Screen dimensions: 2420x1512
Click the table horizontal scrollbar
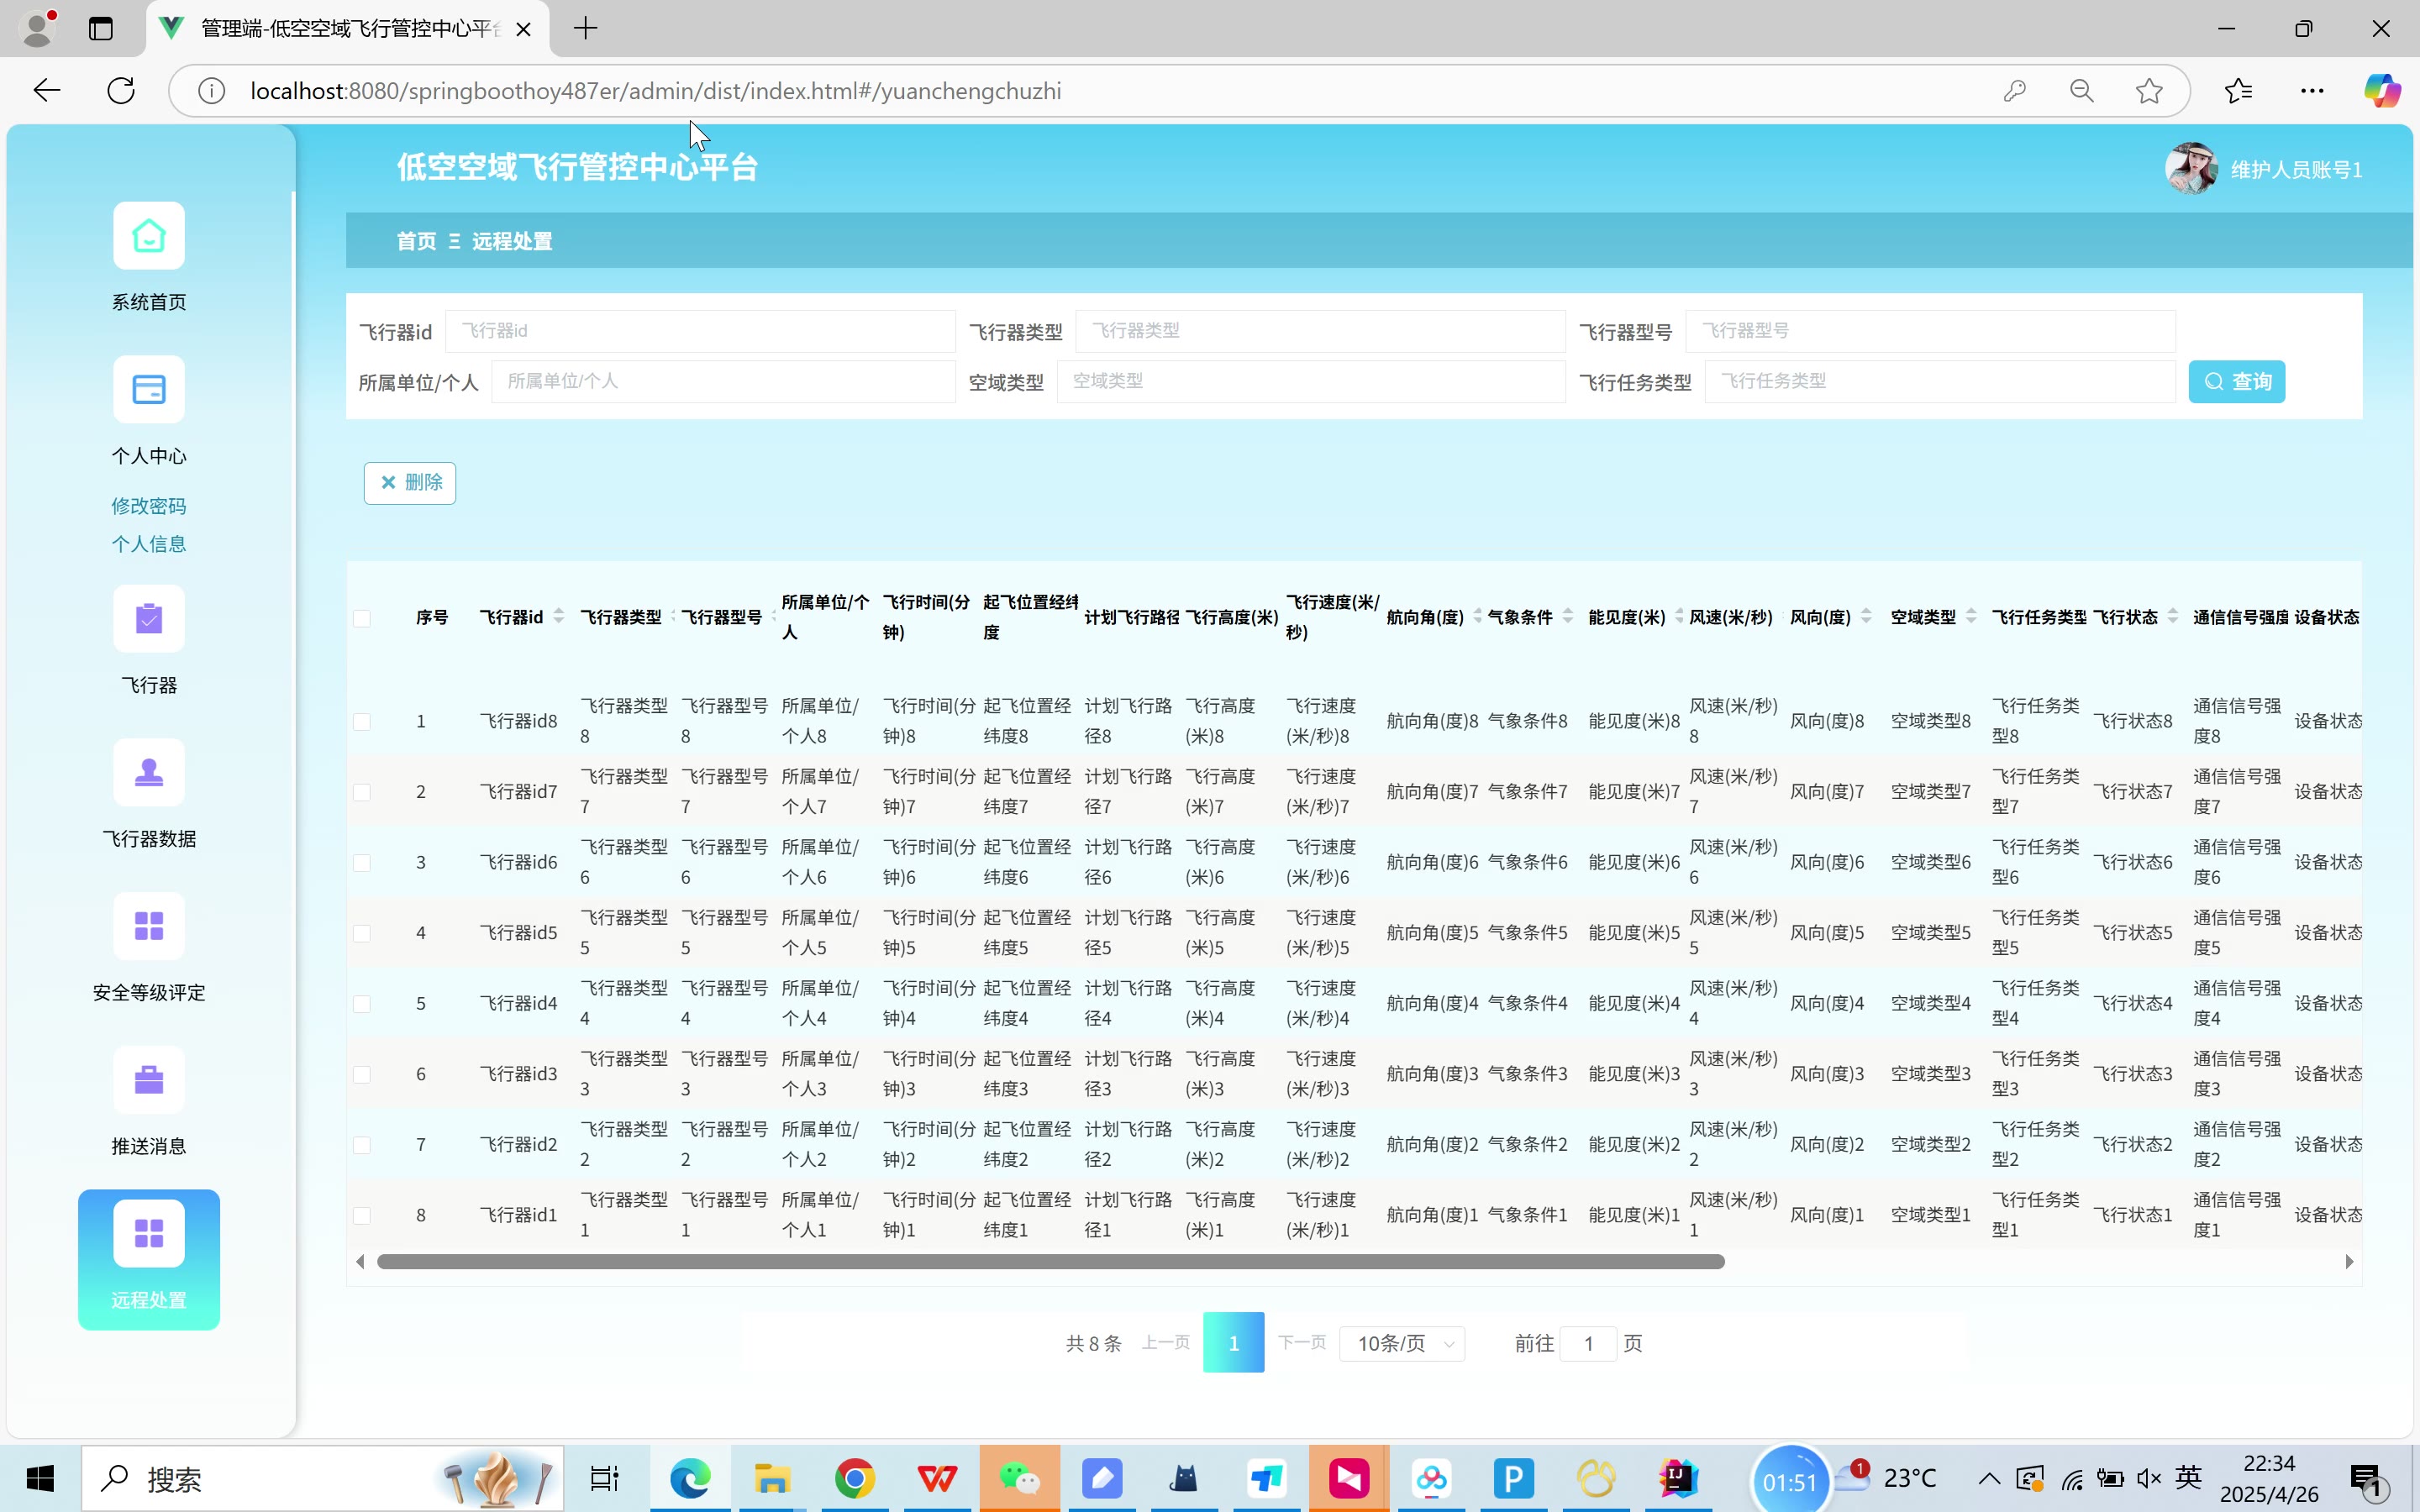click(1050, 1262)
